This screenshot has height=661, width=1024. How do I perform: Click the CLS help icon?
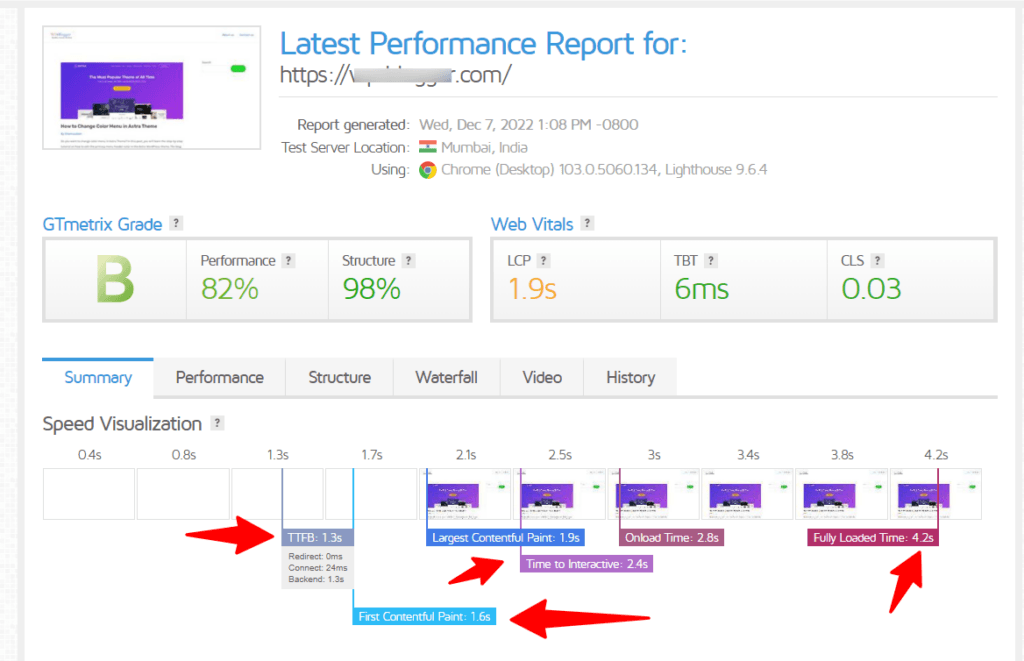[878, 260]
